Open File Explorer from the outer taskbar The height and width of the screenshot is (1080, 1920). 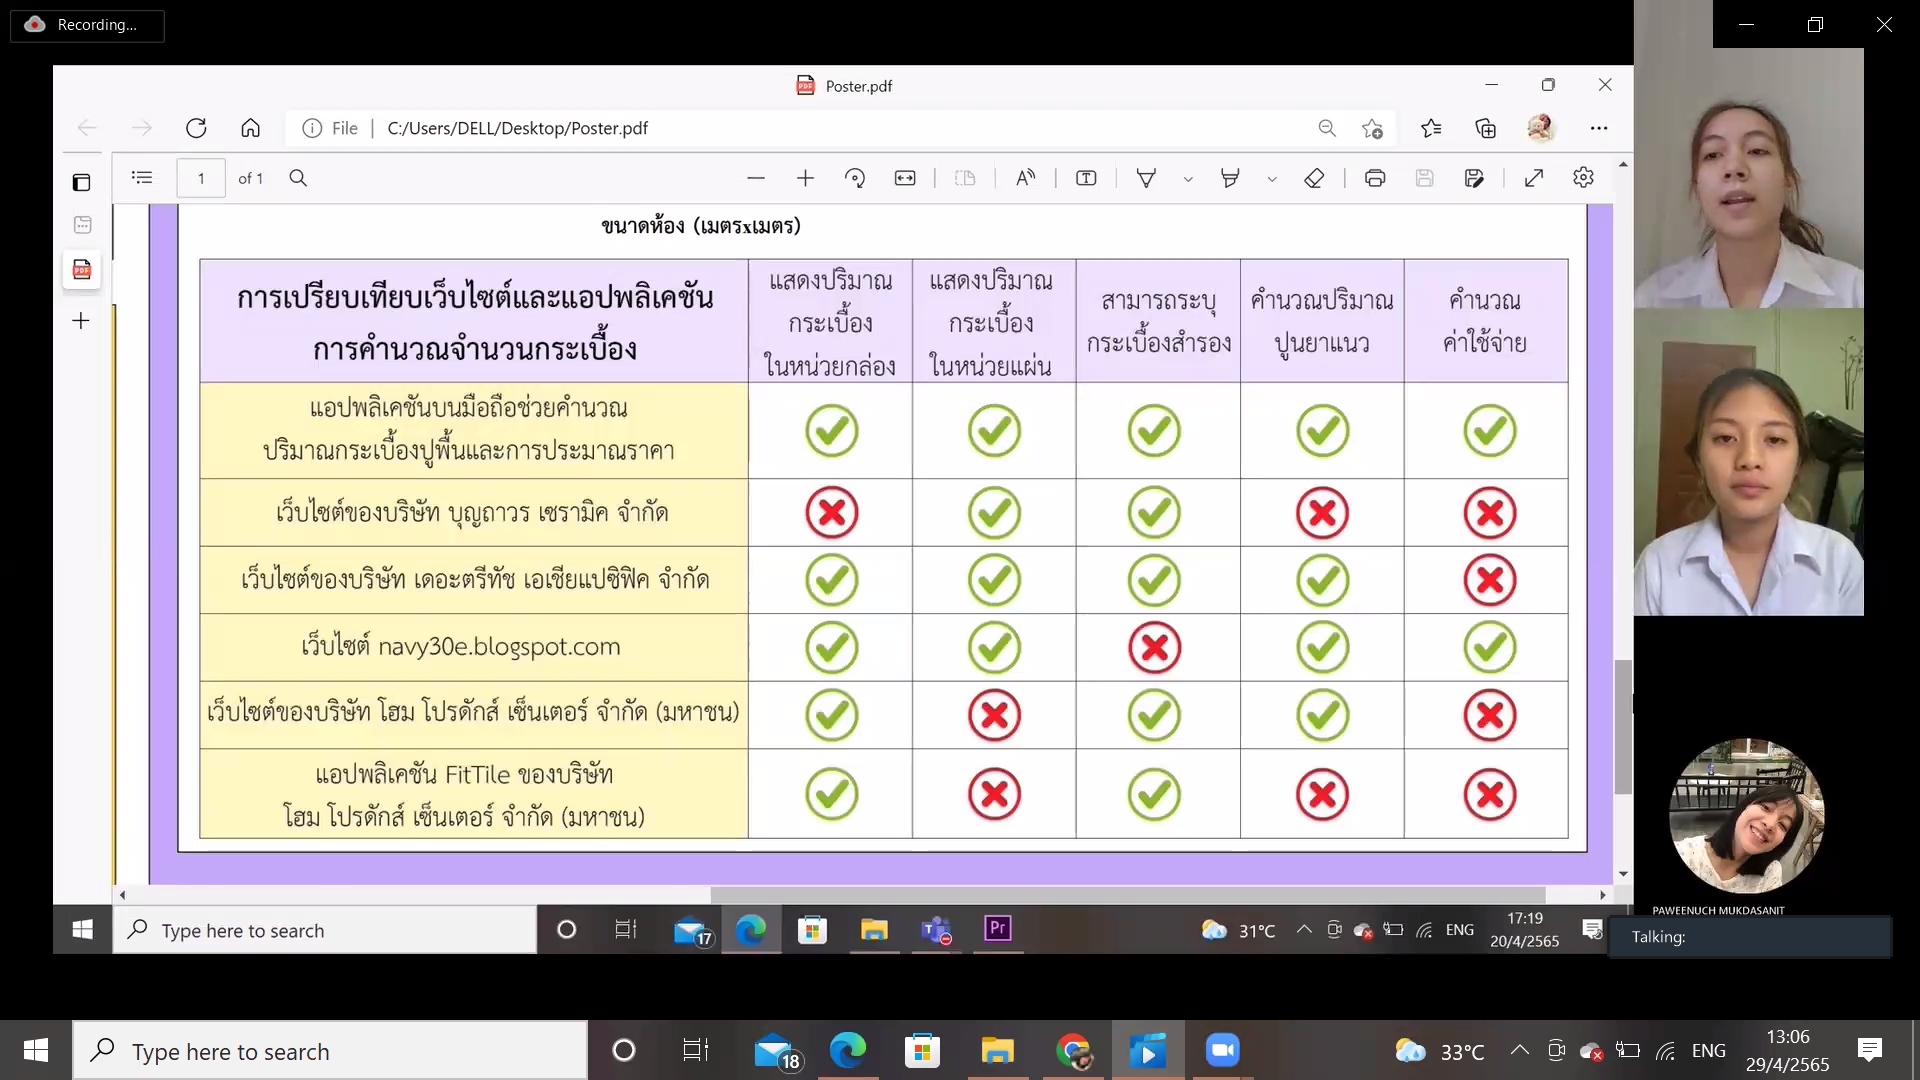997,1051
